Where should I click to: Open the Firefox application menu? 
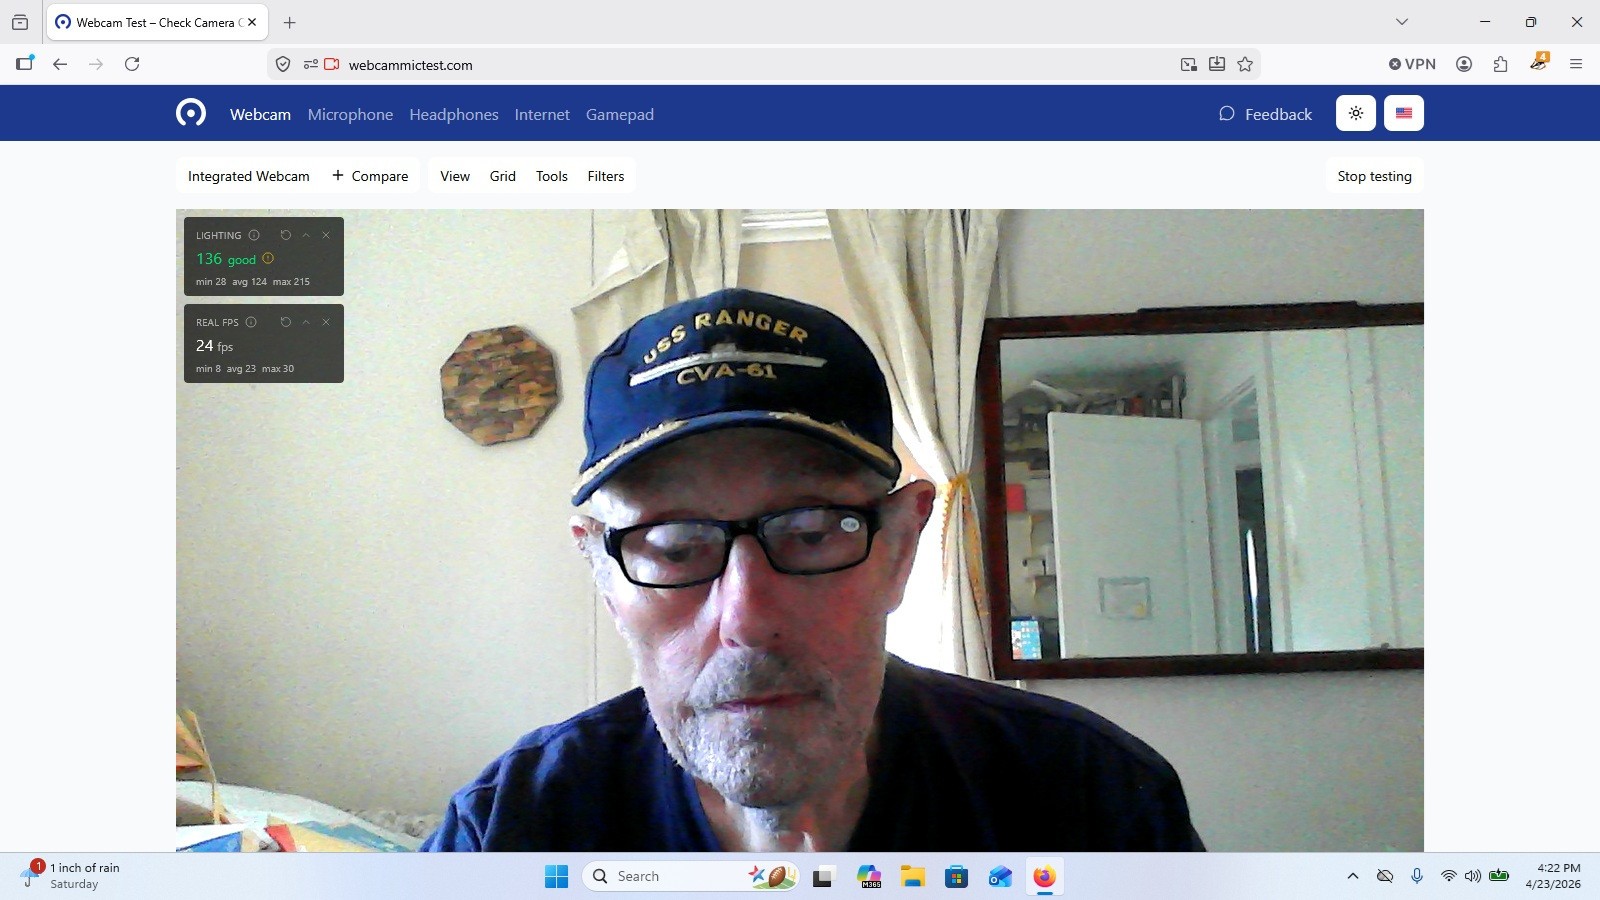click(x=1576, y=64)
